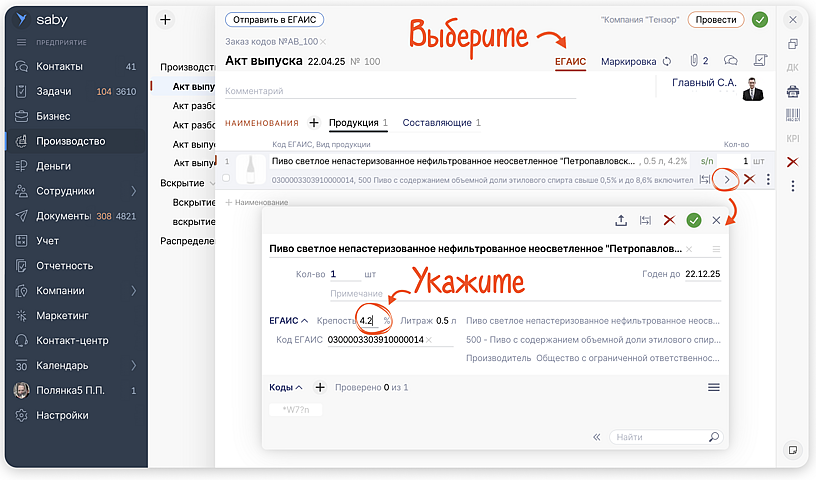Click the Крепость percentage input field
The image size is (816, 480).
(x=369, y=321)
